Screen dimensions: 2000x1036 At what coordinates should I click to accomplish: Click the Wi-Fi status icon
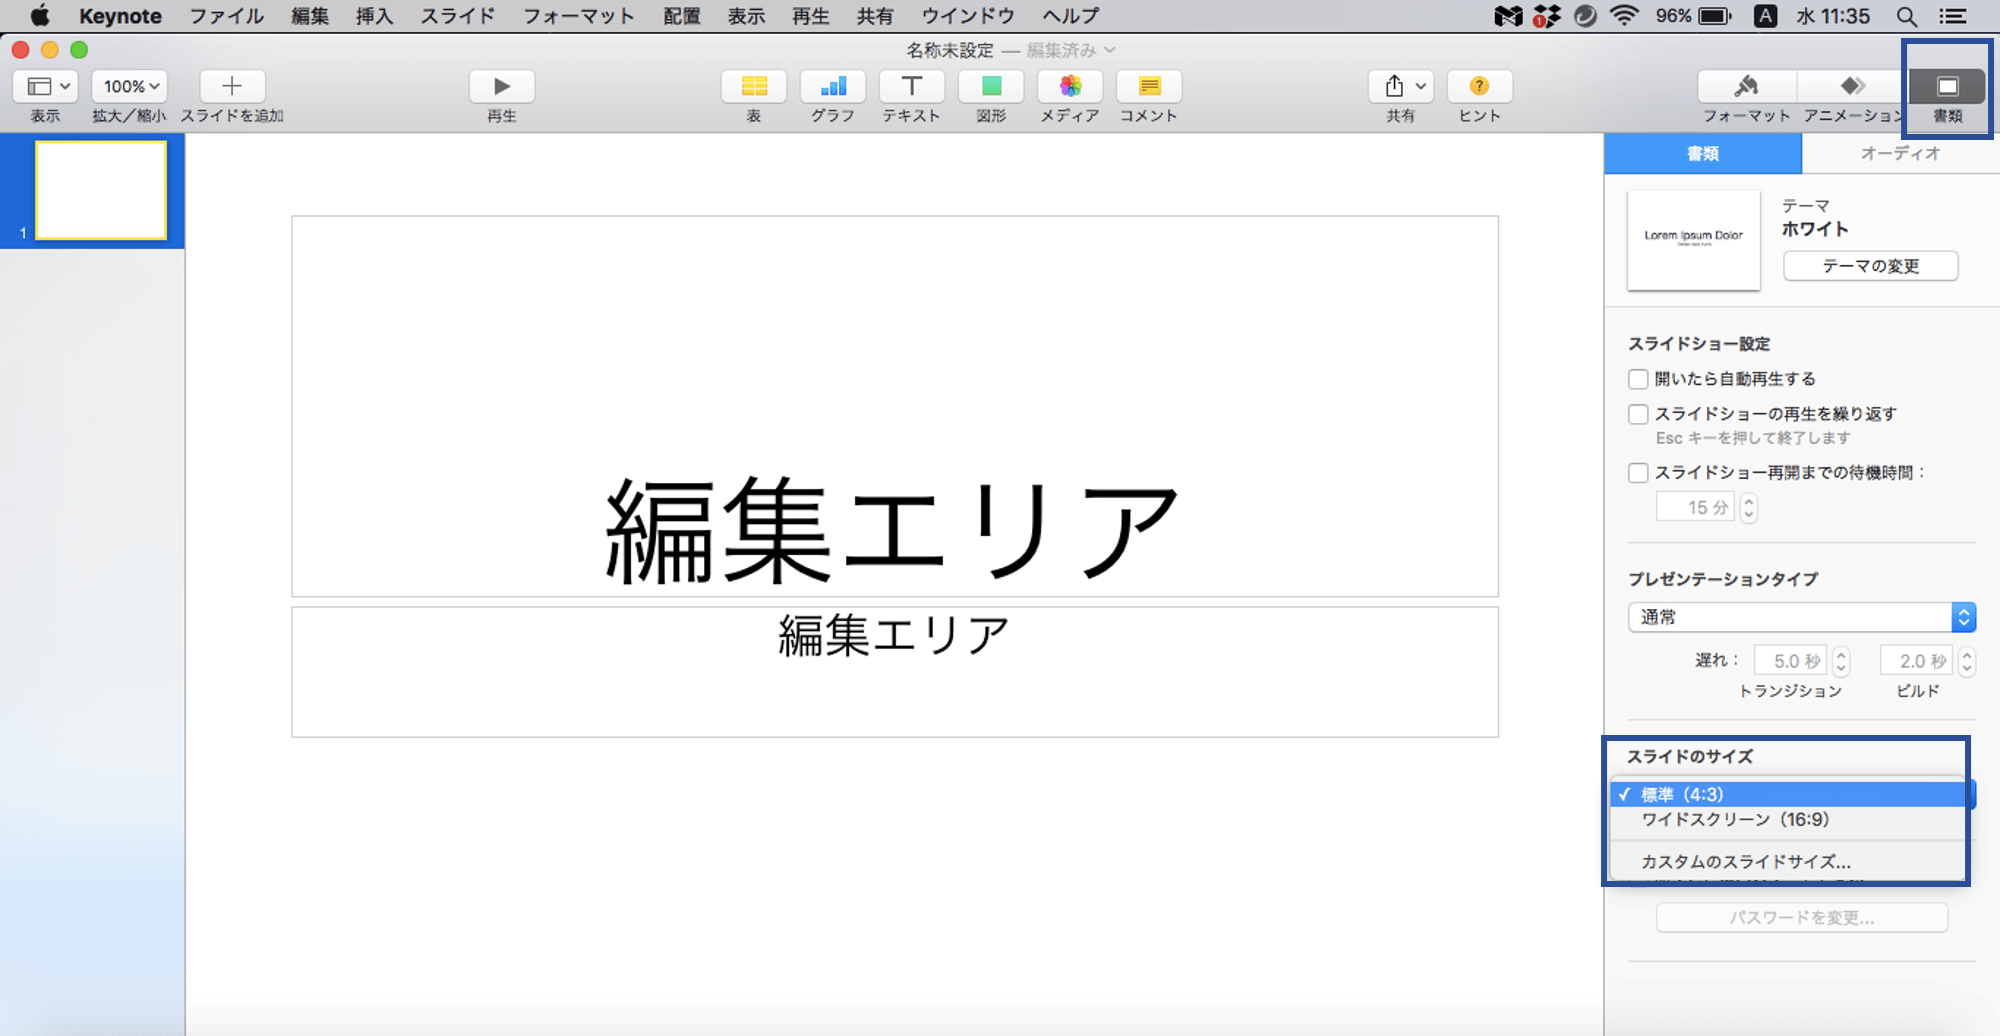(1624, 16)
